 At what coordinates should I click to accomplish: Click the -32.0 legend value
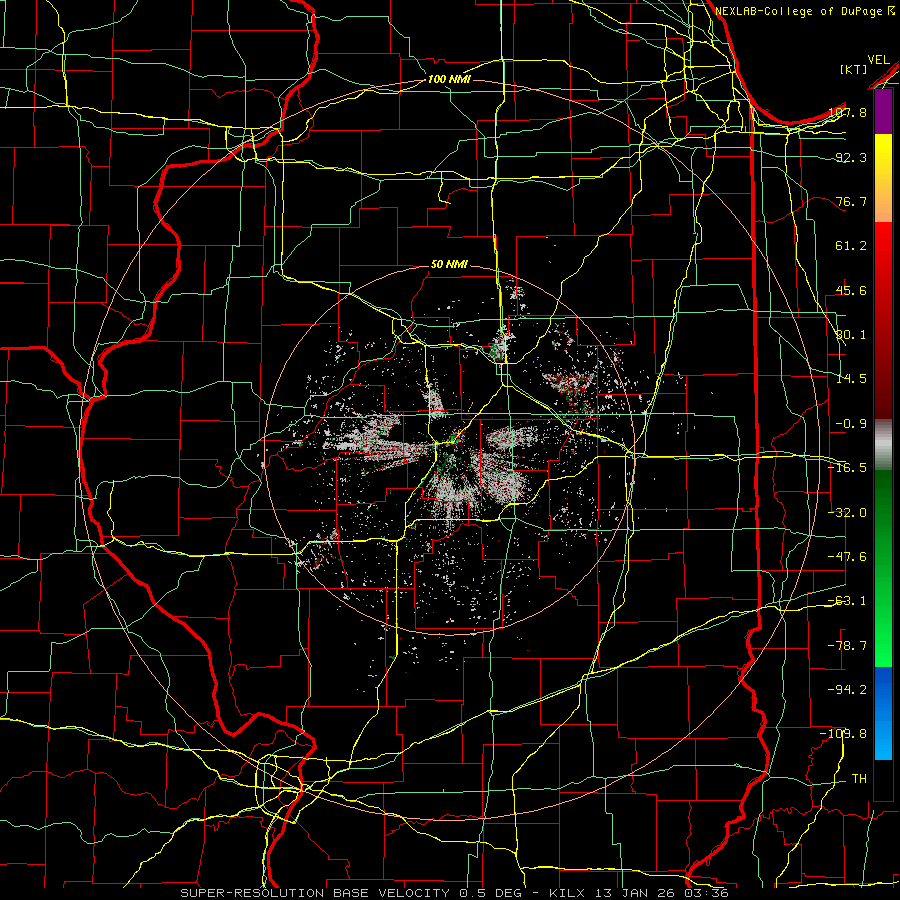pyautogui.click(x=848, y=513)
